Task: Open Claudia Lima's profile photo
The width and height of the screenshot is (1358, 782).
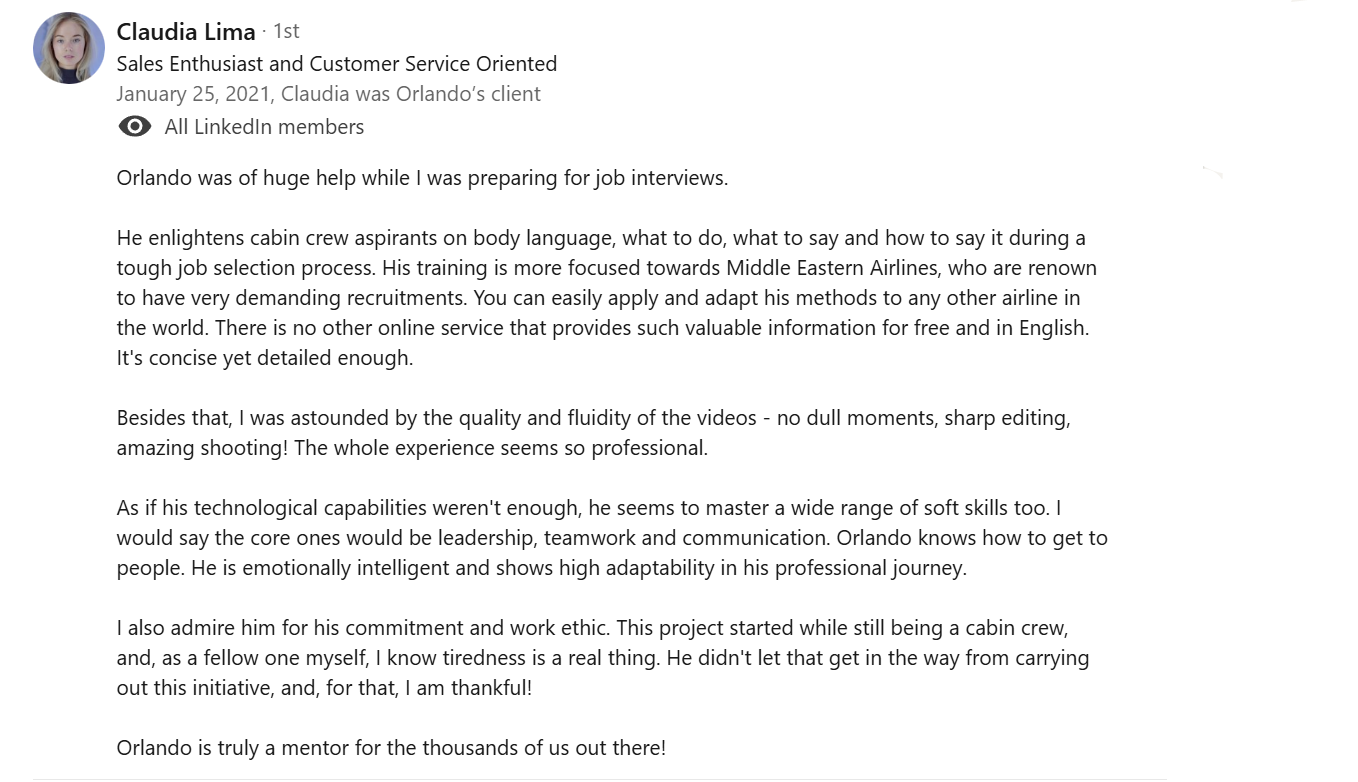Action: [69, 48]
